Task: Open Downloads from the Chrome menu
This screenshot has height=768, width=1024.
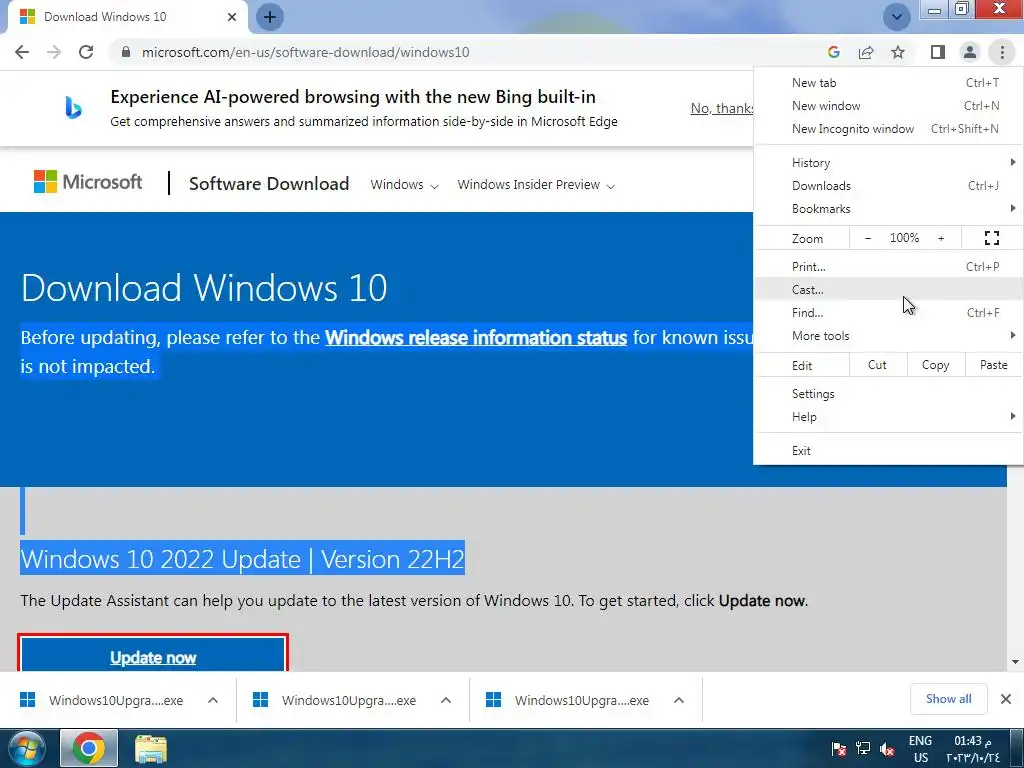Action: tap(889, 186)
